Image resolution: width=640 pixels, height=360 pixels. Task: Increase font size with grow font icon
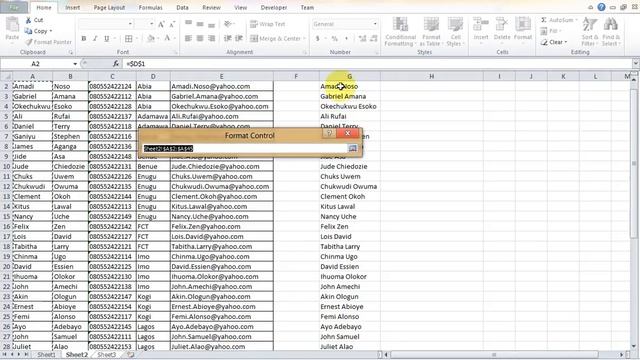pyautogui.click(x=161, y=24)
